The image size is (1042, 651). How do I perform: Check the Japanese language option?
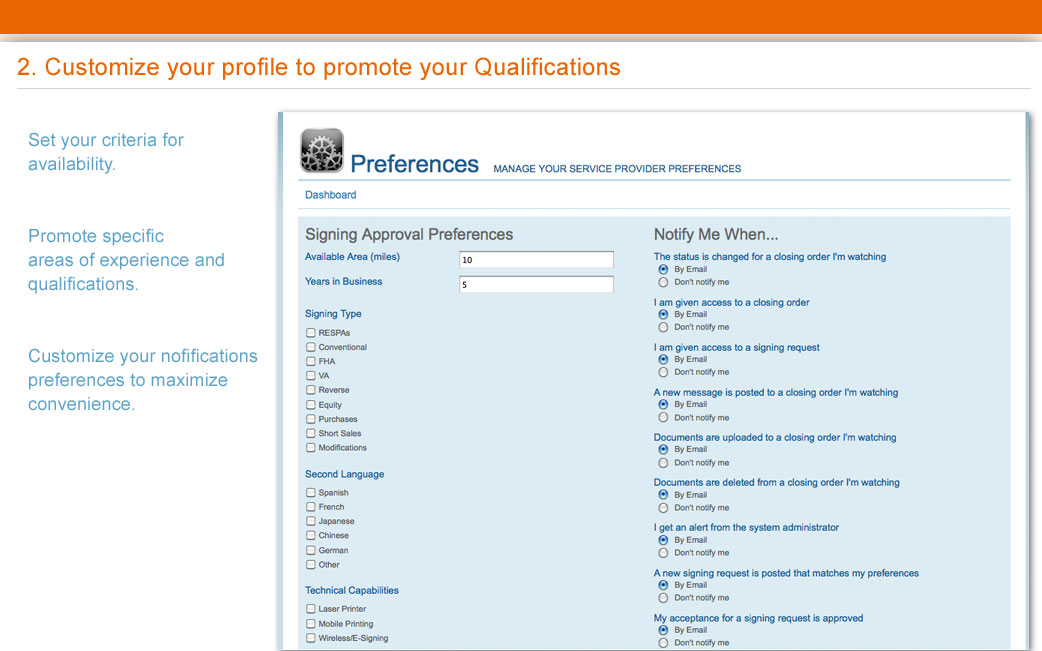click(x=310, y=521)
